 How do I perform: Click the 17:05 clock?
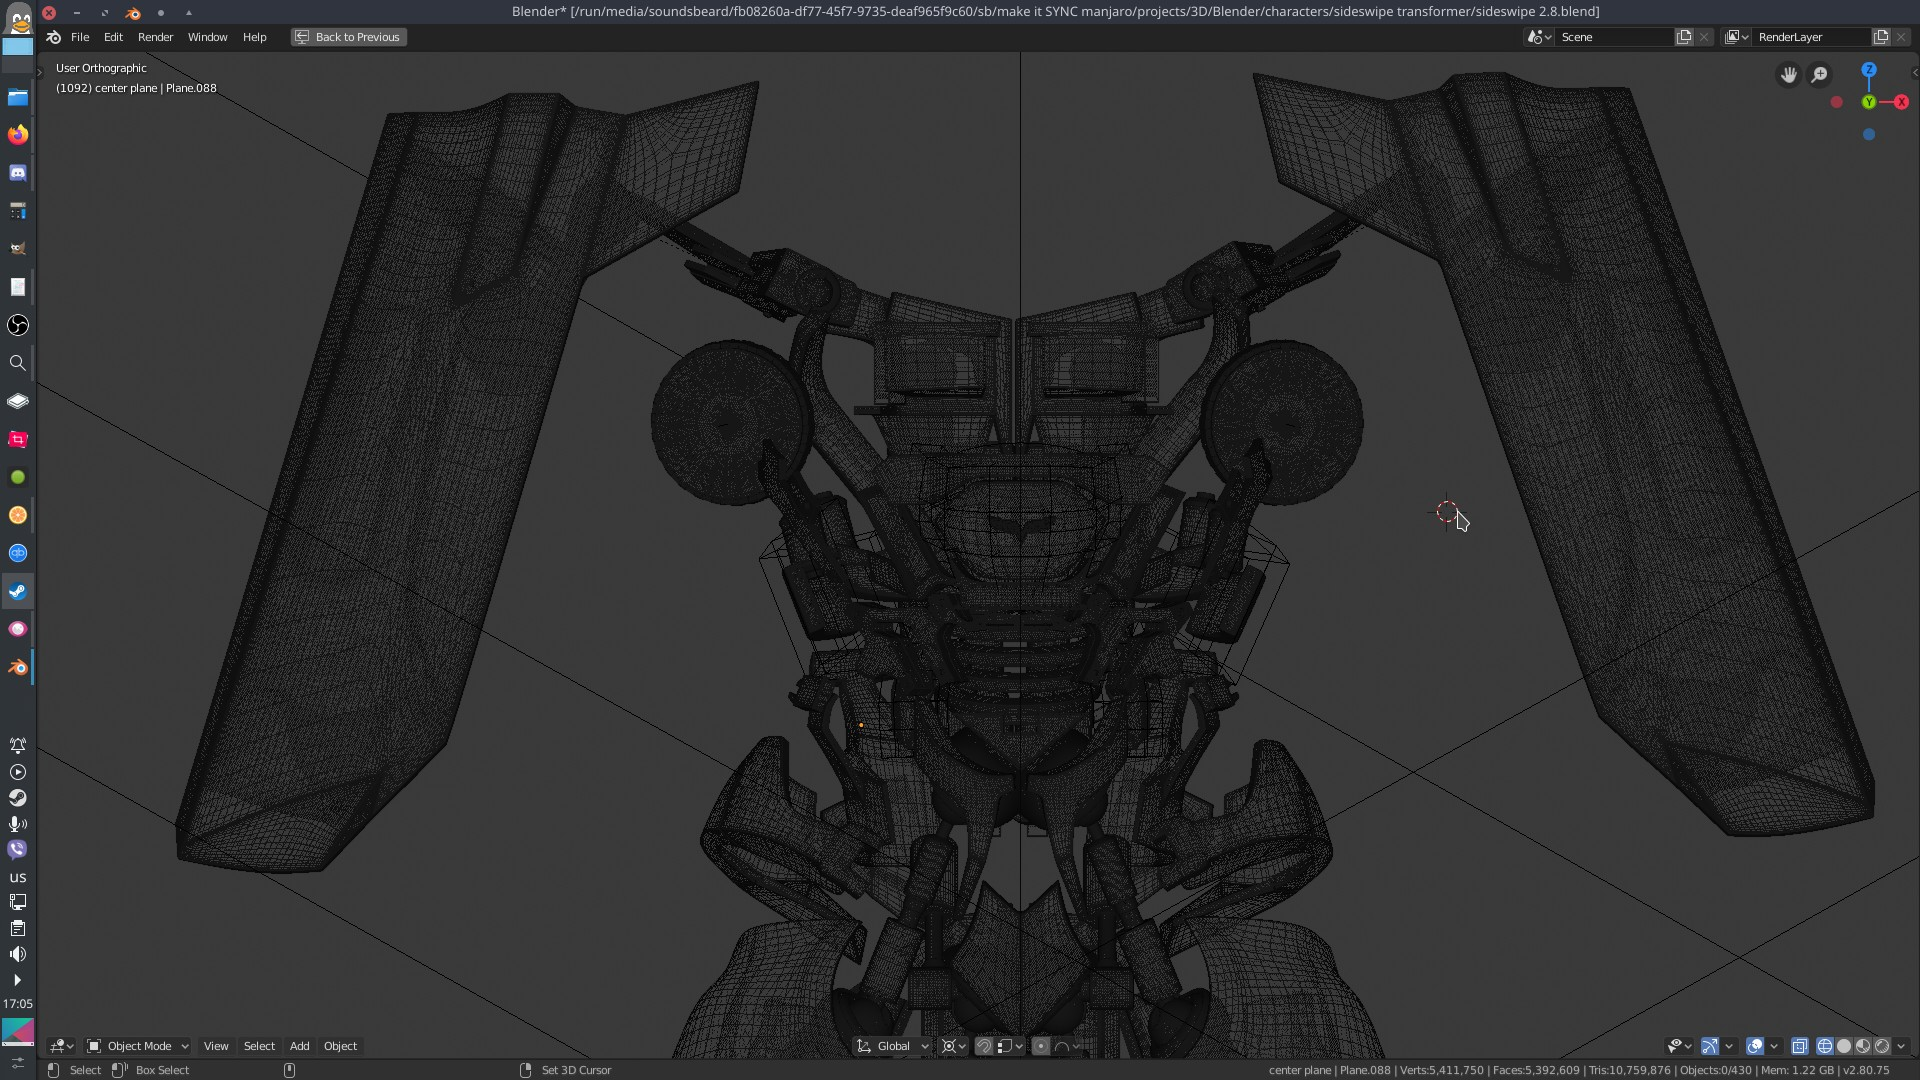pos(18,1003)
